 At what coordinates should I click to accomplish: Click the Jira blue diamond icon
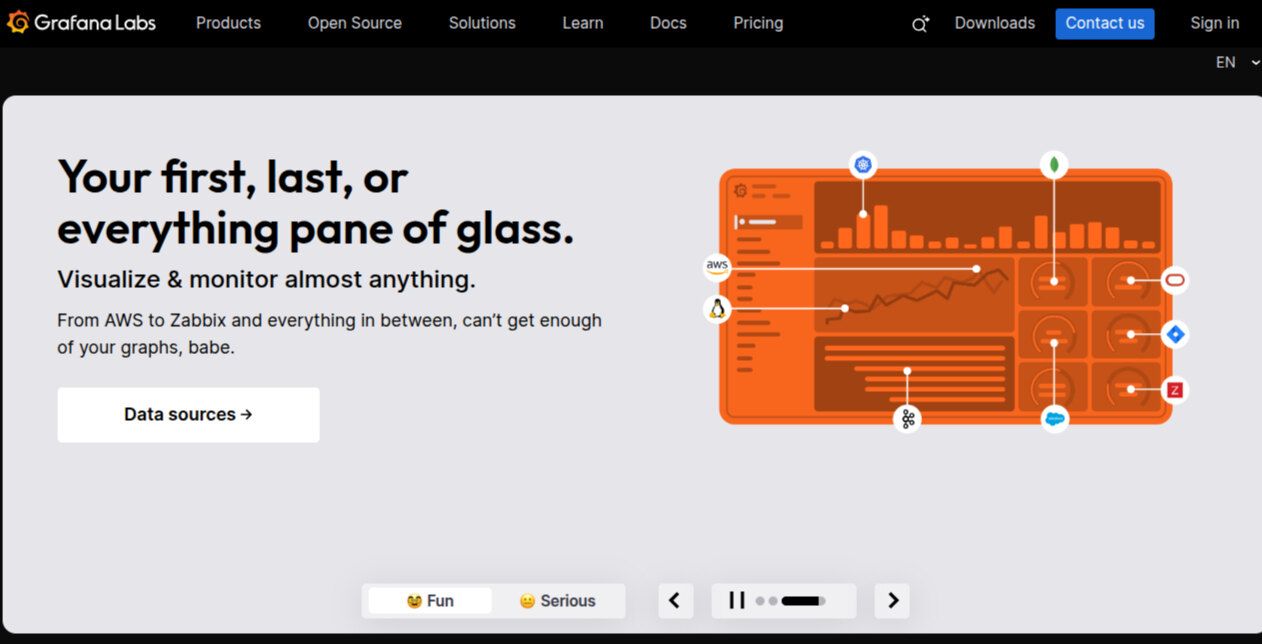click(1175, 334)
